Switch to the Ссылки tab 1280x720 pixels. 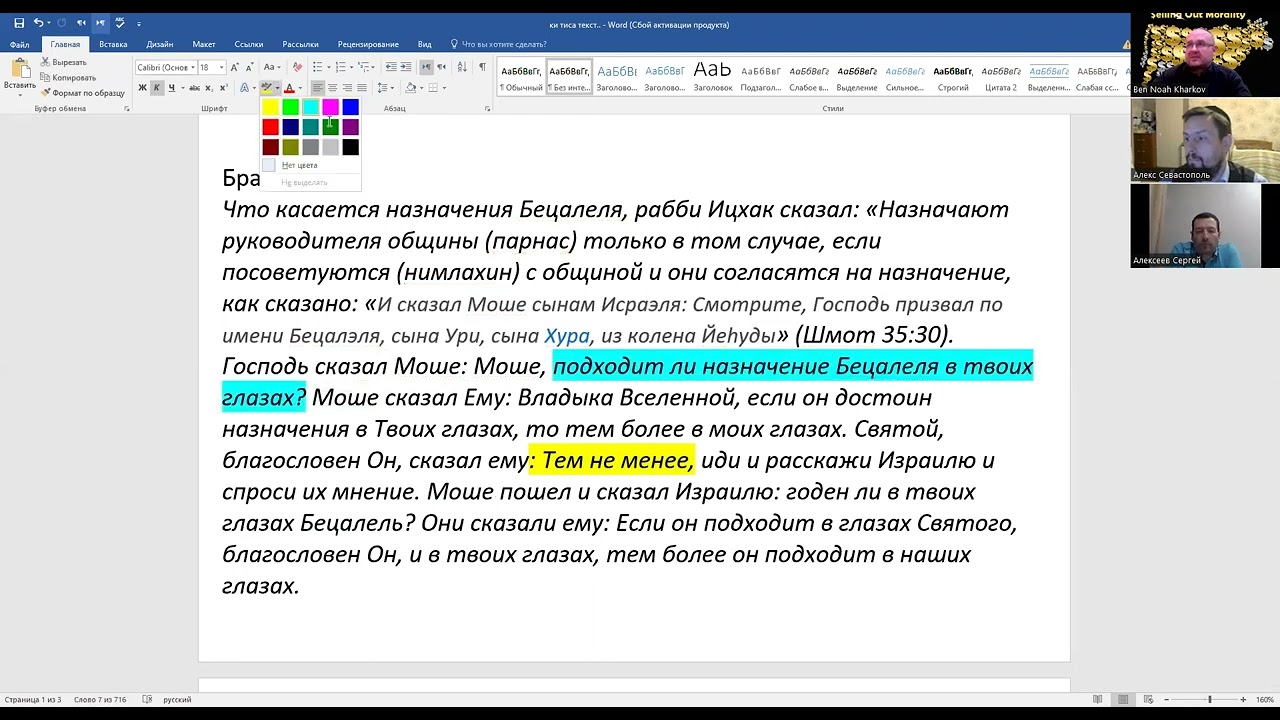[x=249, y=44]
